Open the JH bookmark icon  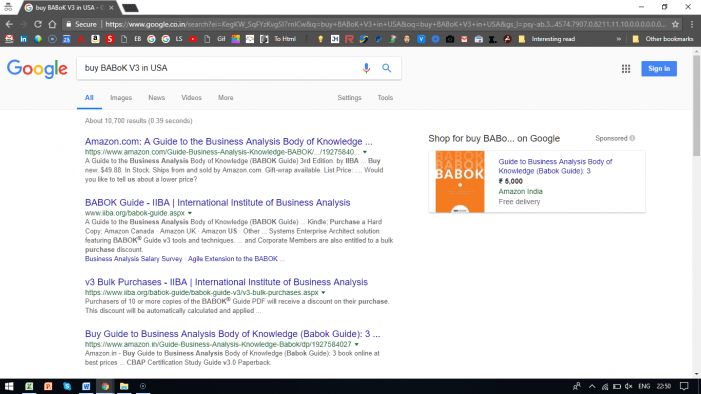335,39
